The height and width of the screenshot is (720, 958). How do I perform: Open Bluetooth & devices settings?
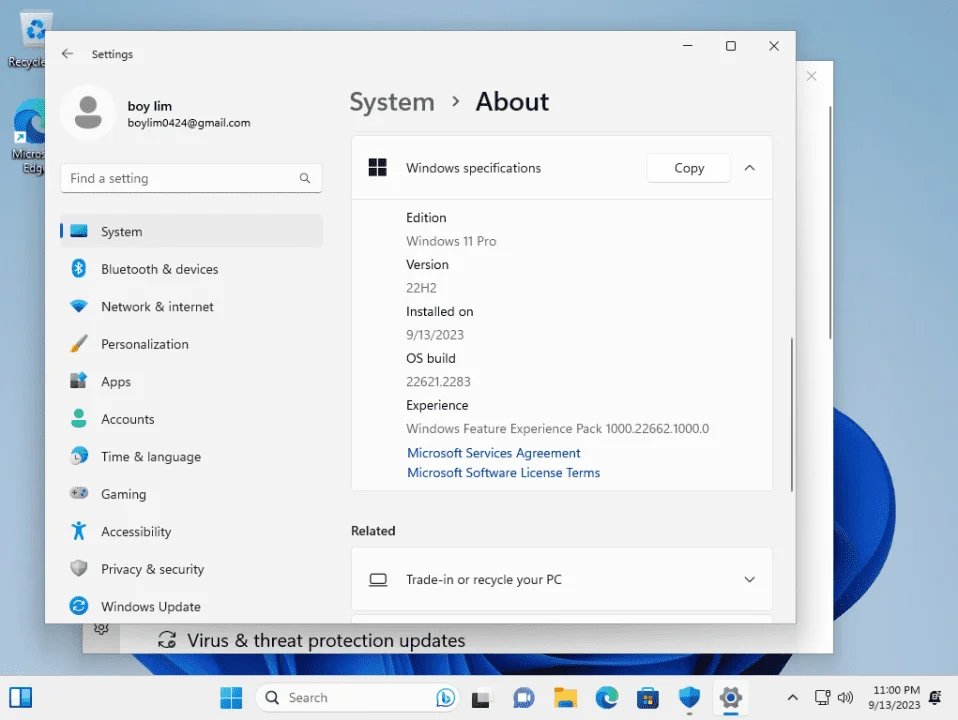[191, 269]
